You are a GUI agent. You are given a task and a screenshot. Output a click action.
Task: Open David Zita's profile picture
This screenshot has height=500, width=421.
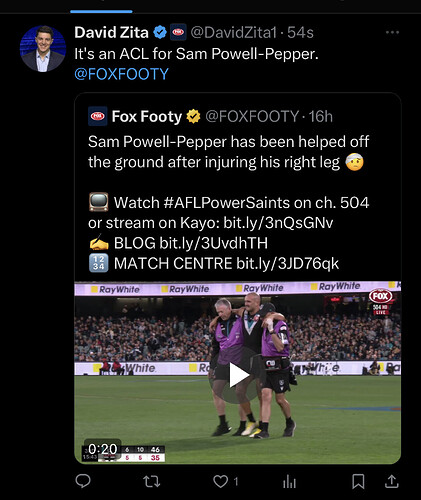[x=43, y=49]
